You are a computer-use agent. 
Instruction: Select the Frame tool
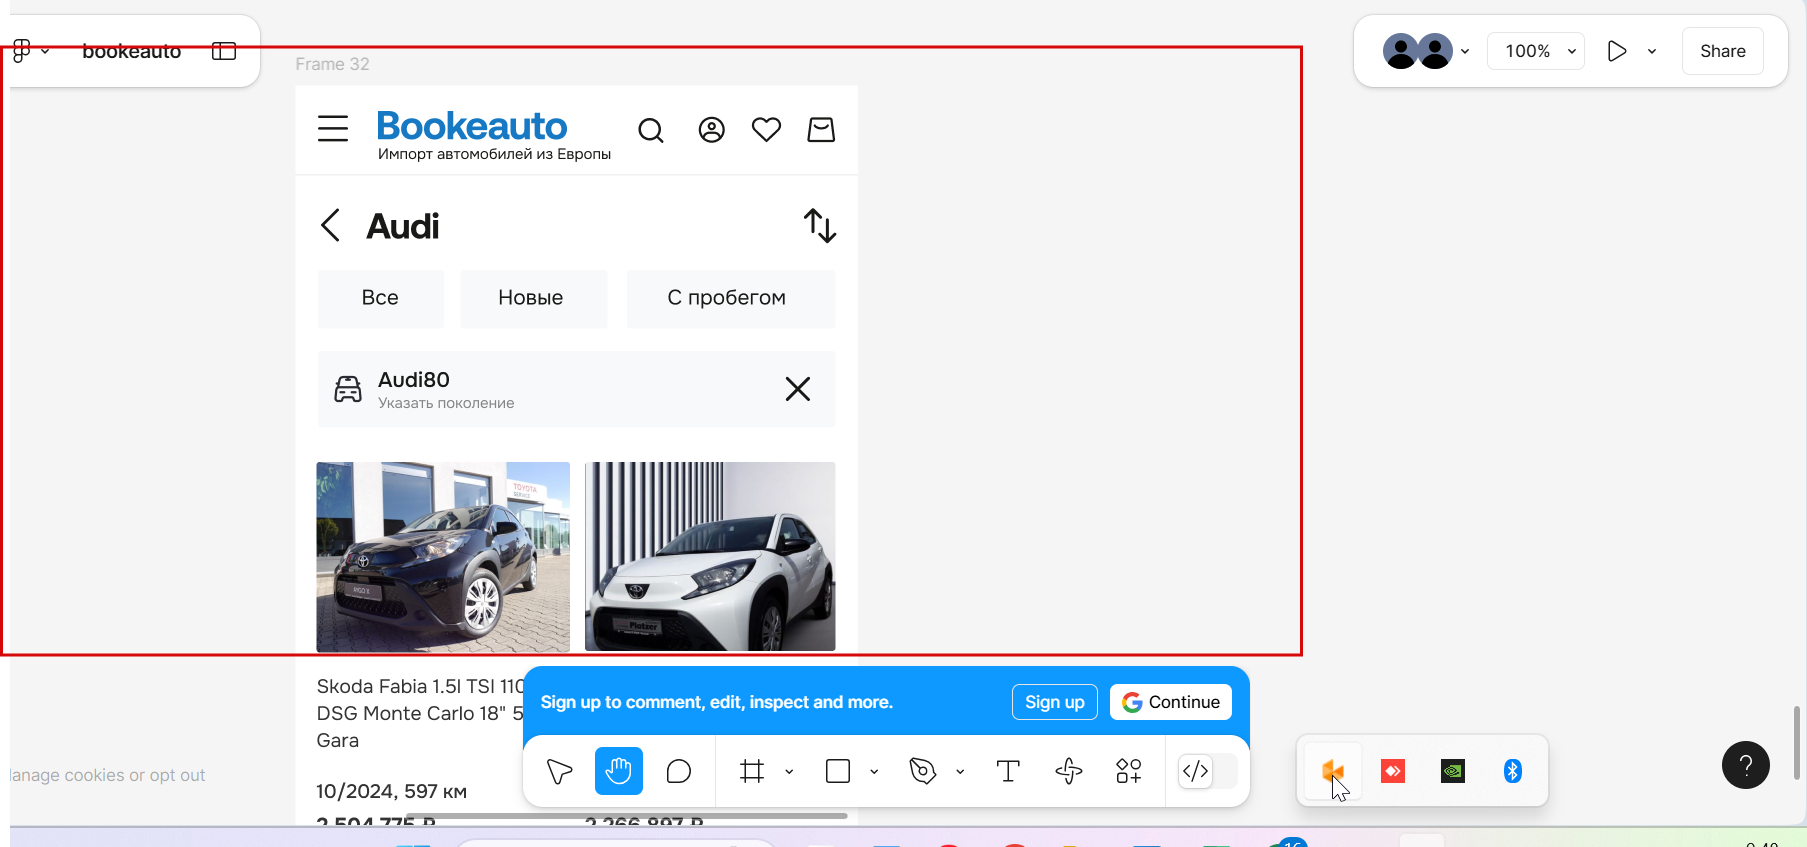point(752,771)
